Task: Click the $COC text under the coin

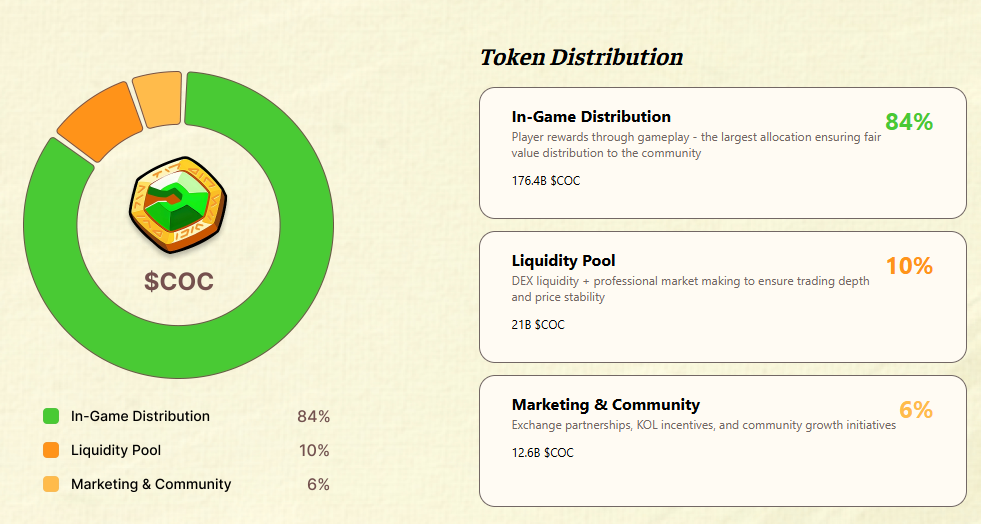Action: [x=178, y=282]
